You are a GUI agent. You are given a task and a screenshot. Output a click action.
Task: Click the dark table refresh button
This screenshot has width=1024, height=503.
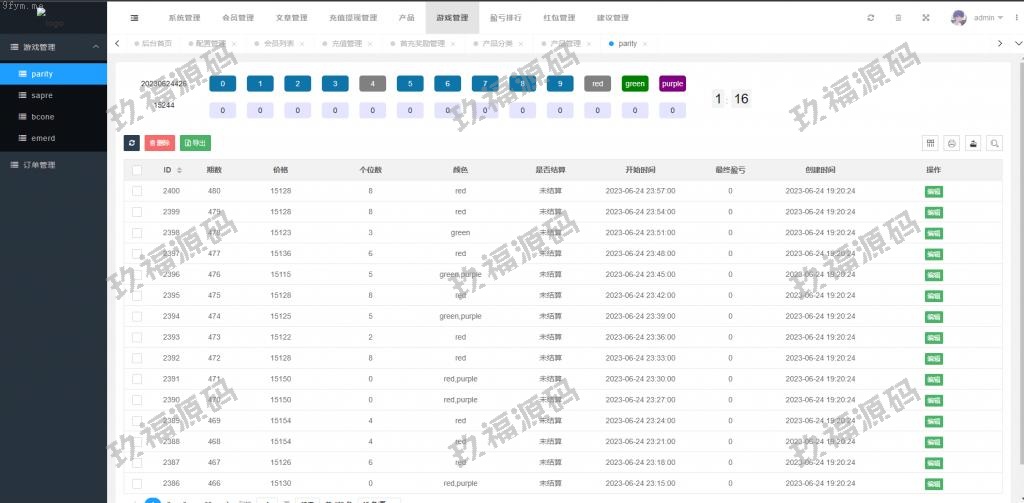(x=132, y=144)
